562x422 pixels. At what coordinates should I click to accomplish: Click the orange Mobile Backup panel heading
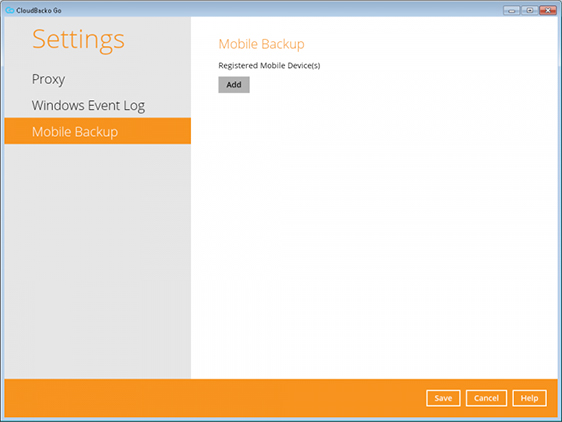261,44
